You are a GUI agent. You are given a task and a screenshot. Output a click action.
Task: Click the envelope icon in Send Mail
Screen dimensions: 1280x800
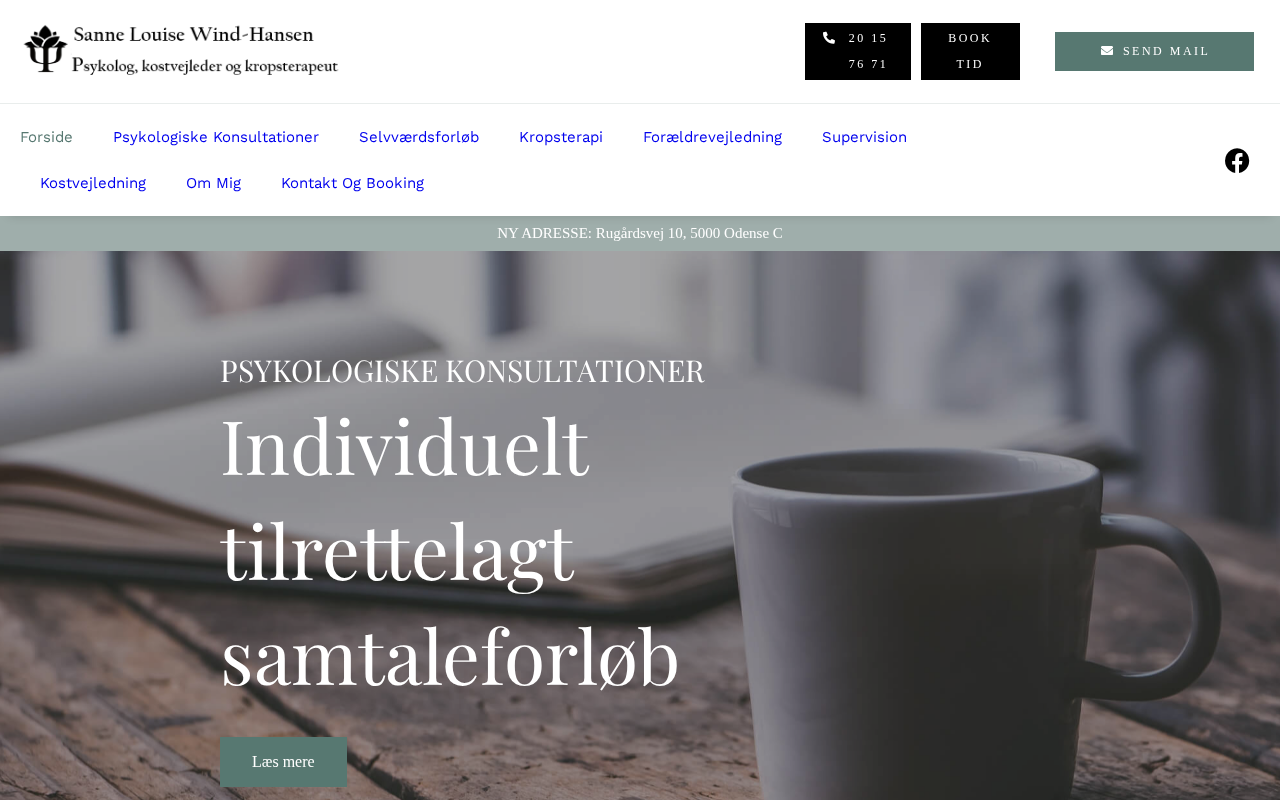tap(1107, 51)
